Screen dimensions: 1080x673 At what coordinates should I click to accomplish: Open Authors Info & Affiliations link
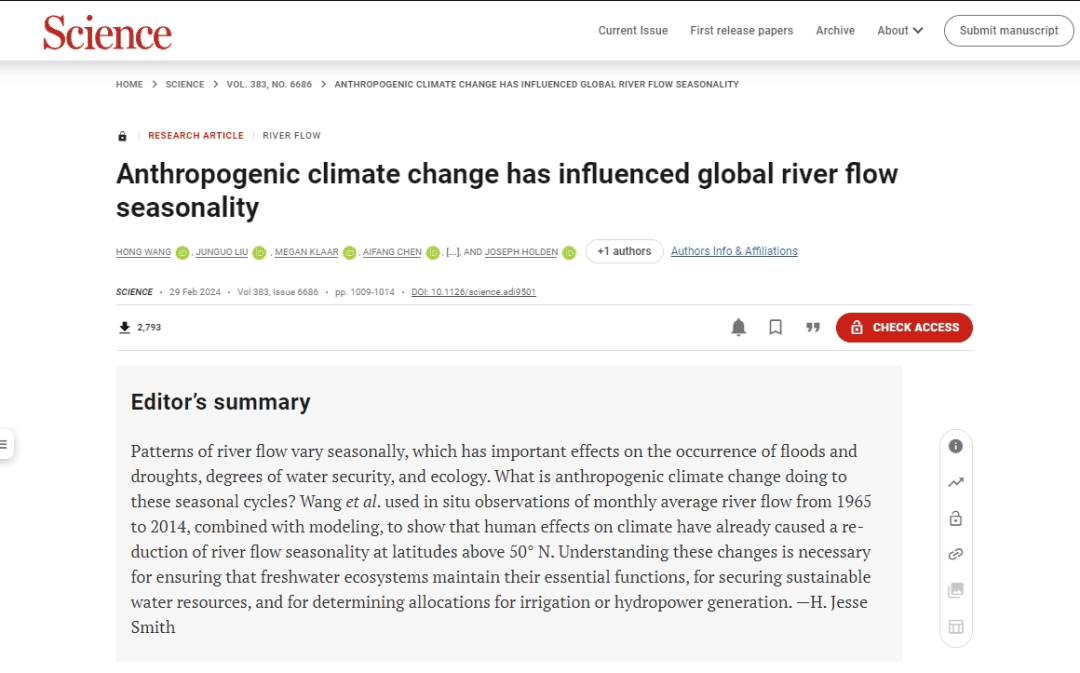click(734, 251)
